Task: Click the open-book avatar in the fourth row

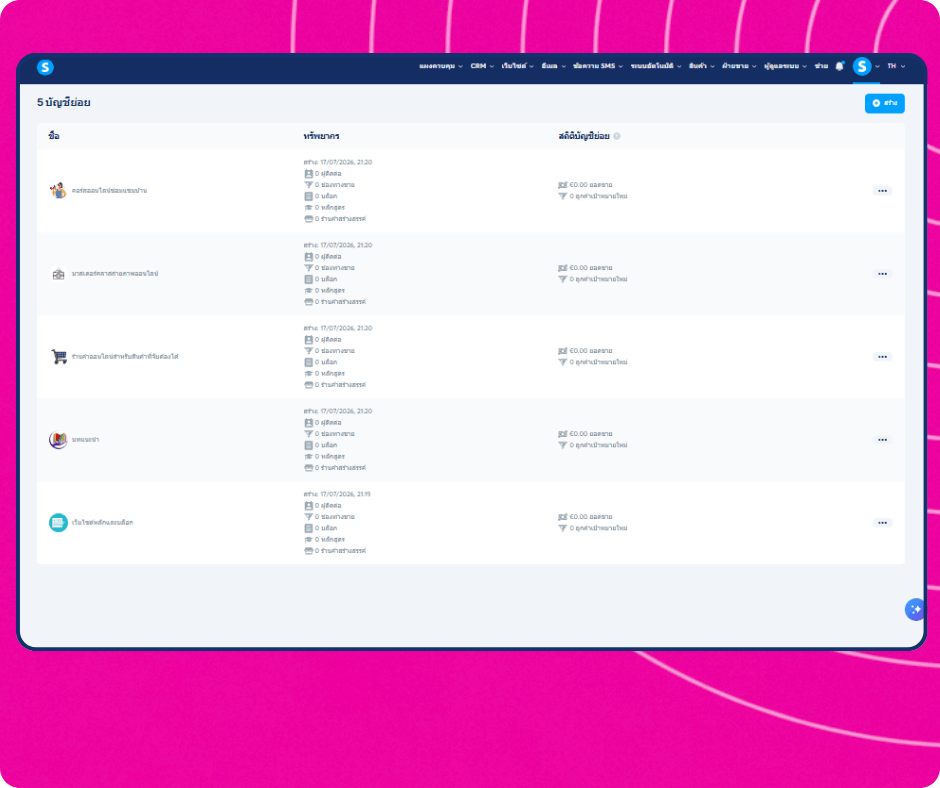Action: (x=58, y=440)
